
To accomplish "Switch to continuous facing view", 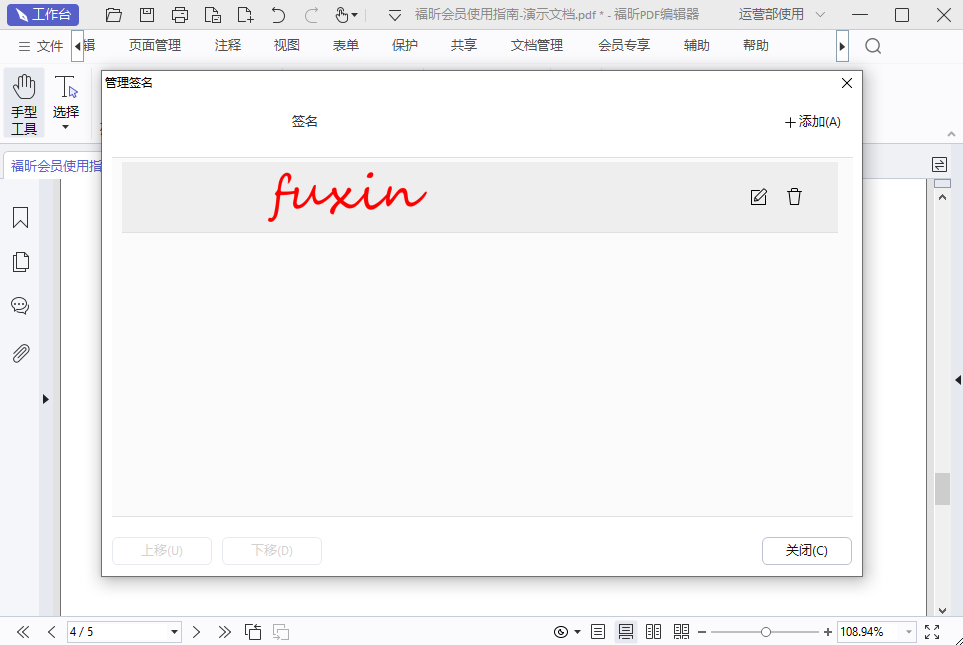I will (x=682, y=632).
